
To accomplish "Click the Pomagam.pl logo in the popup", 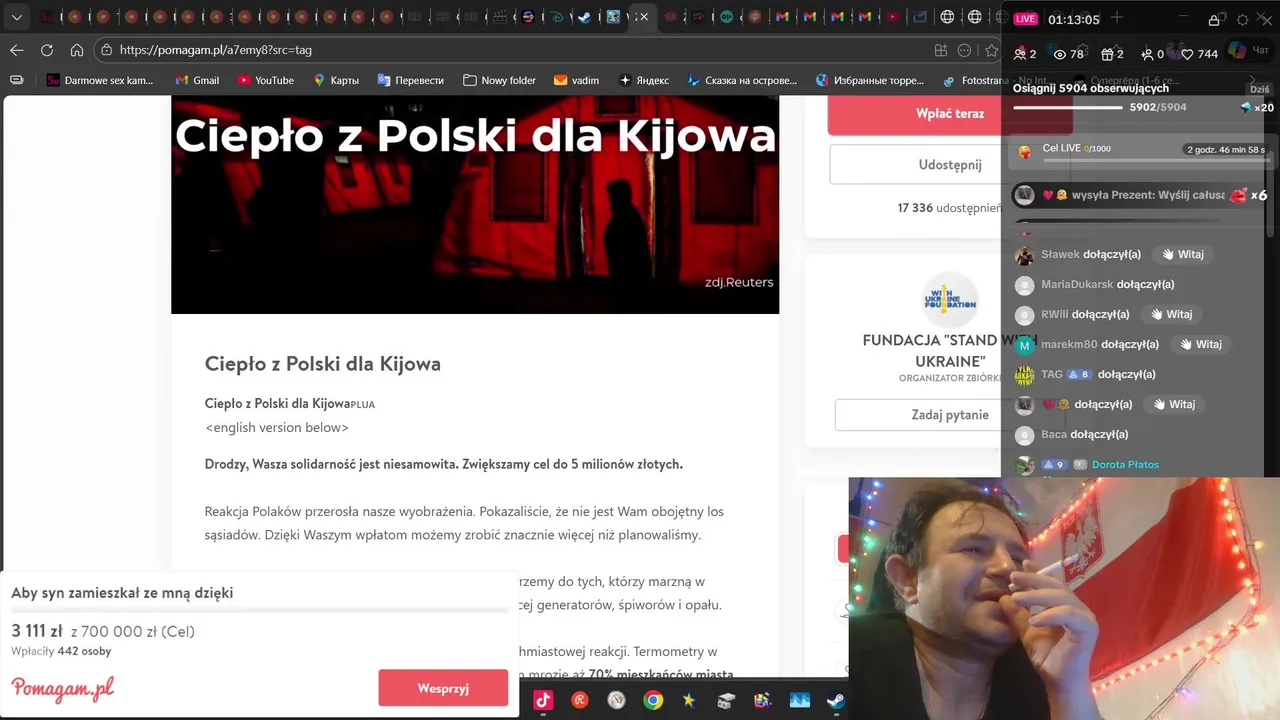I will point(62,688).
